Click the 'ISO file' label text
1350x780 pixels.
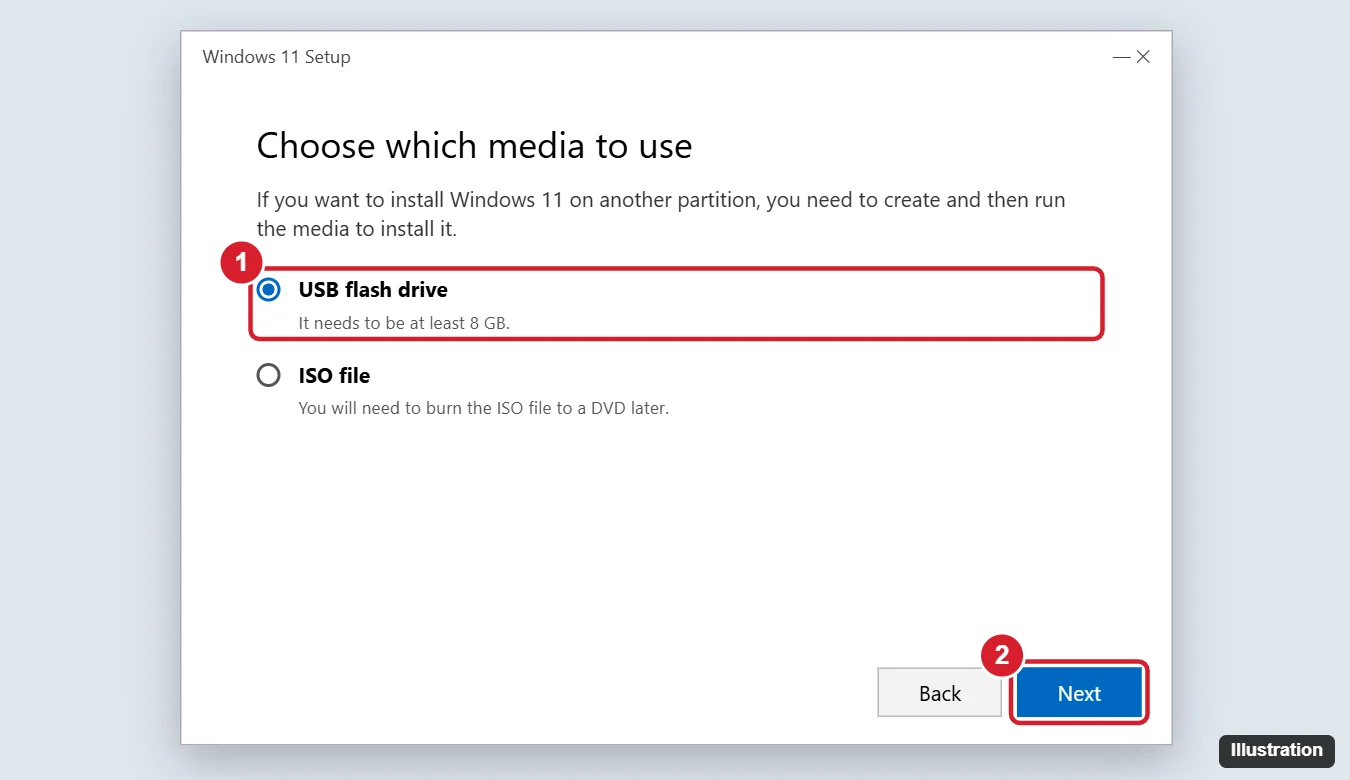point(334,376)
